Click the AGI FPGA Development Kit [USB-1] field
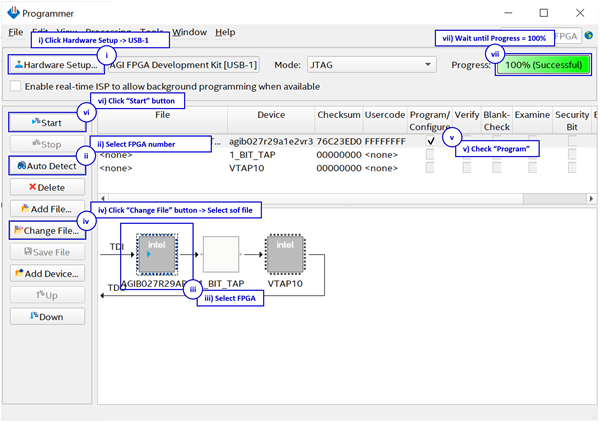 184,65
